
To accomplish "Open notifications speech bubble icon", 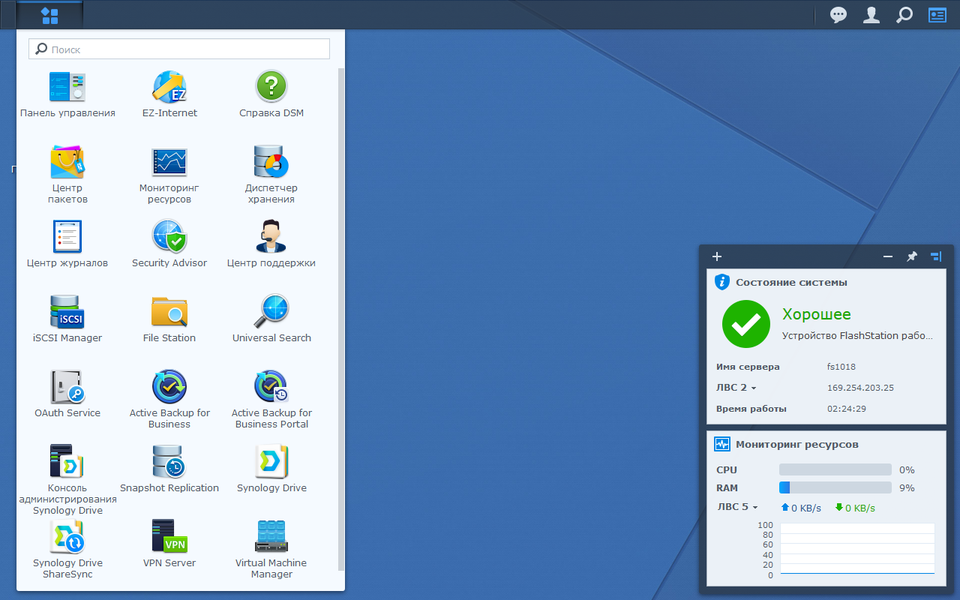I will click(838, 15).
